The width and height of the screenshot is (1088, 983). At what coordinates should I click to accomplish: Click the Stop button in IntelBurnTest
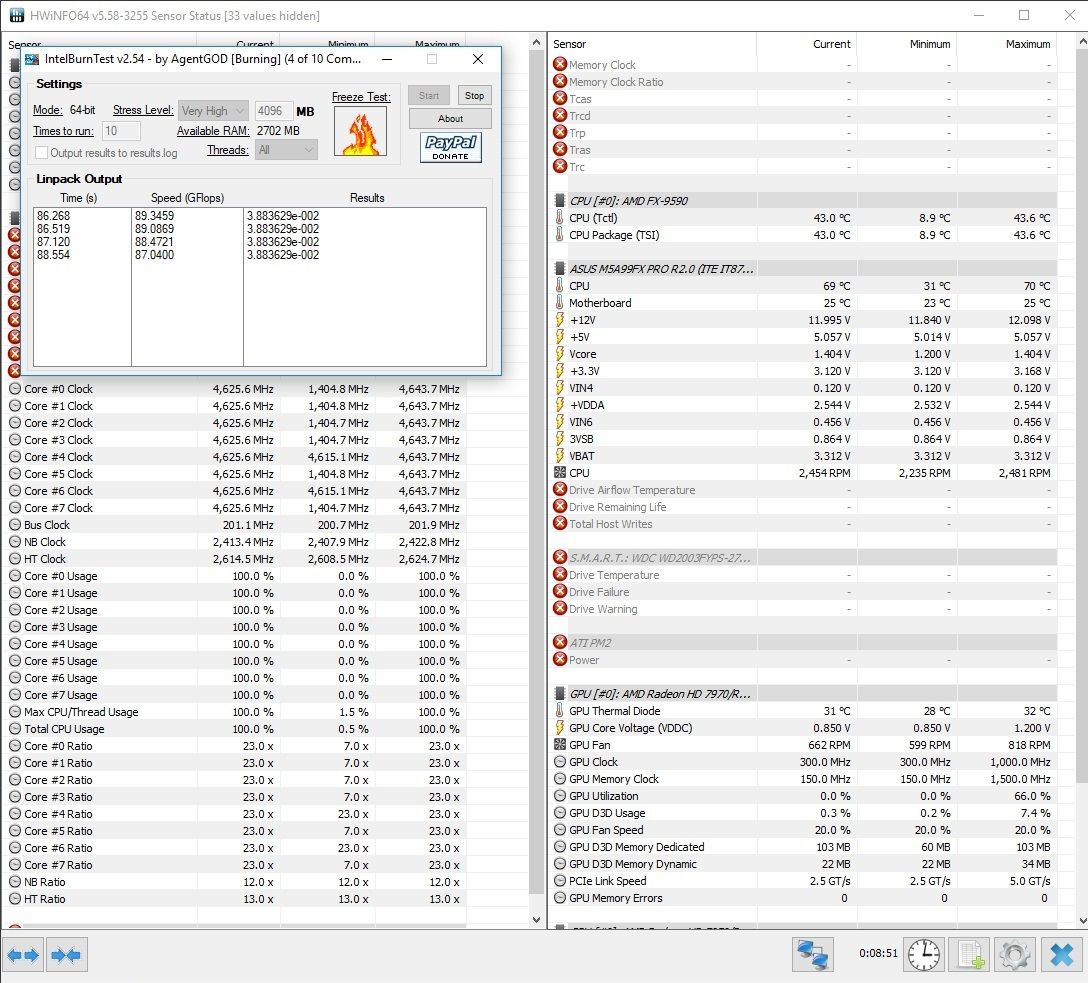[475, 96]
